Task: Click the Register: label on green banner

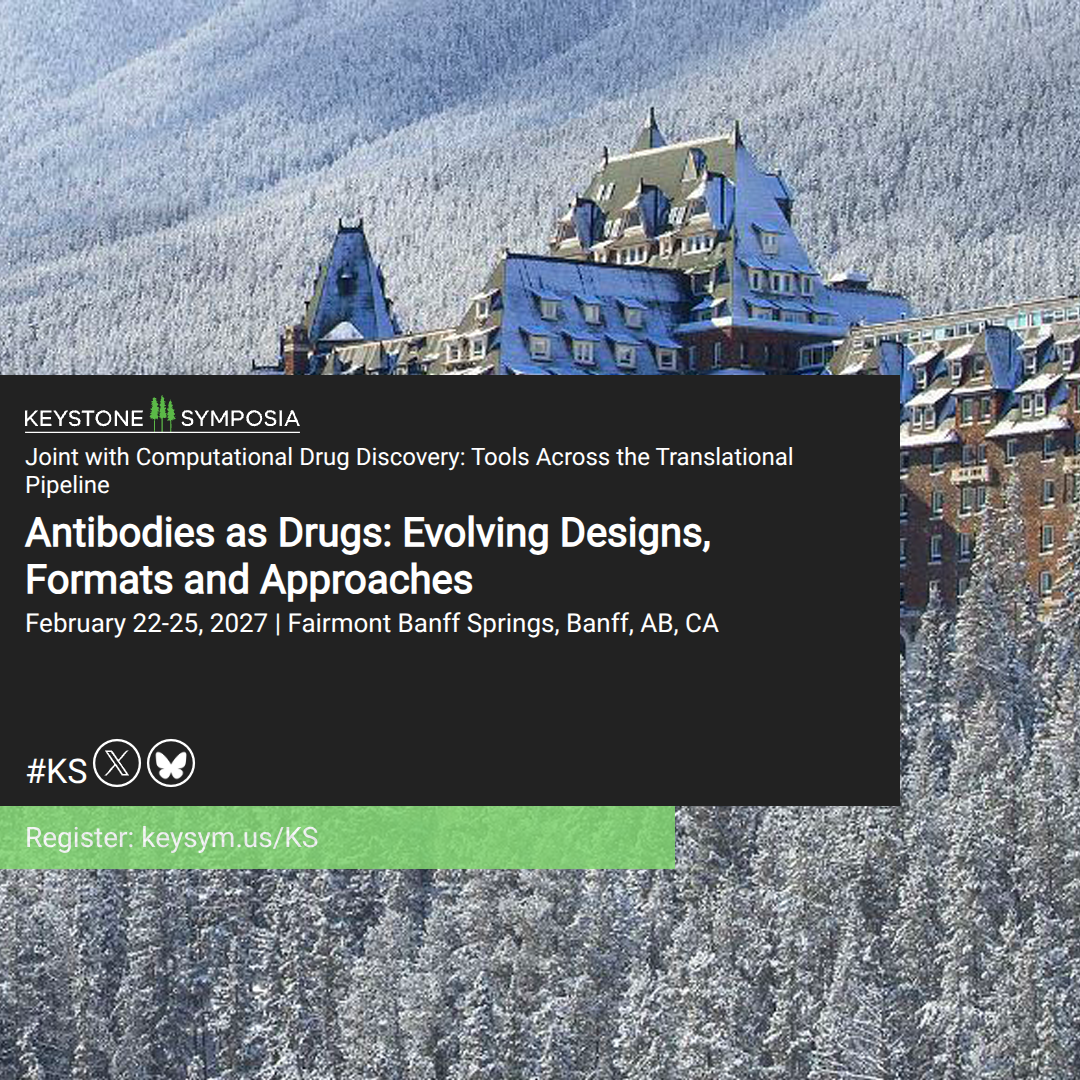Action: coord(79,838)
